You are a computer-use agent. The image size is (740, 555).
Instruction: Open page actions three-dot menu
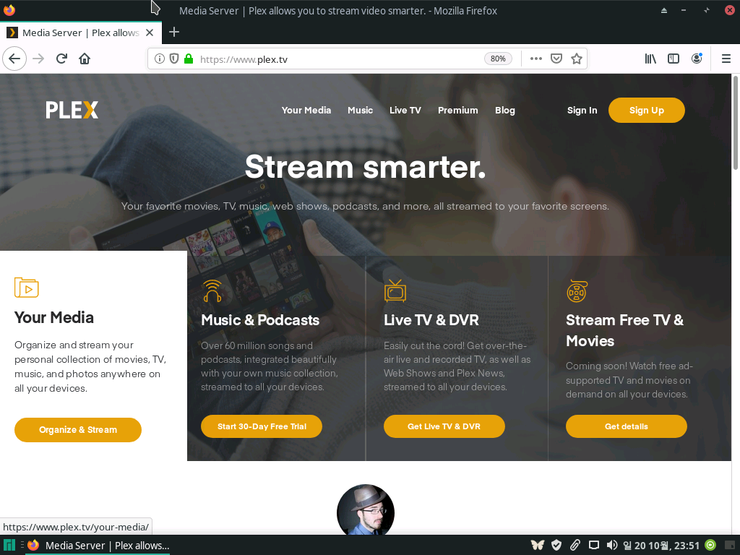pyautogui.click(x=536, y=59)
